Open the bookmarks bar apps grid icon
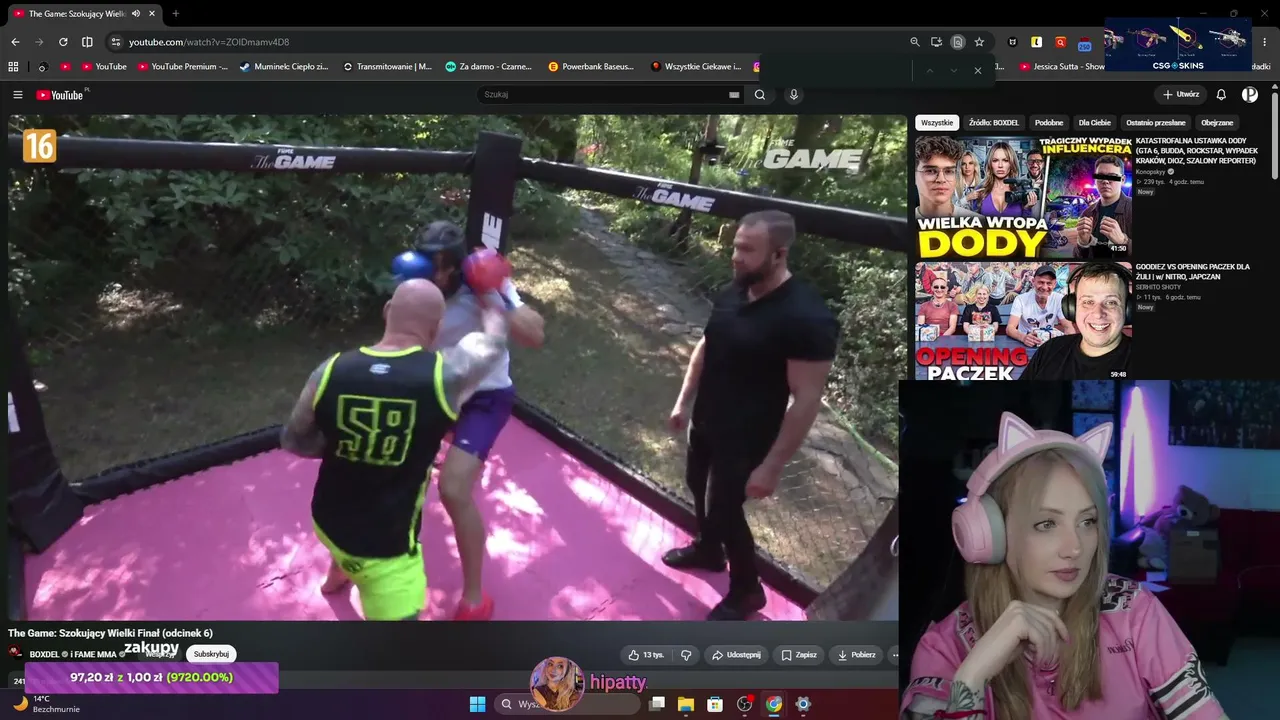 [x=13, y=67]
